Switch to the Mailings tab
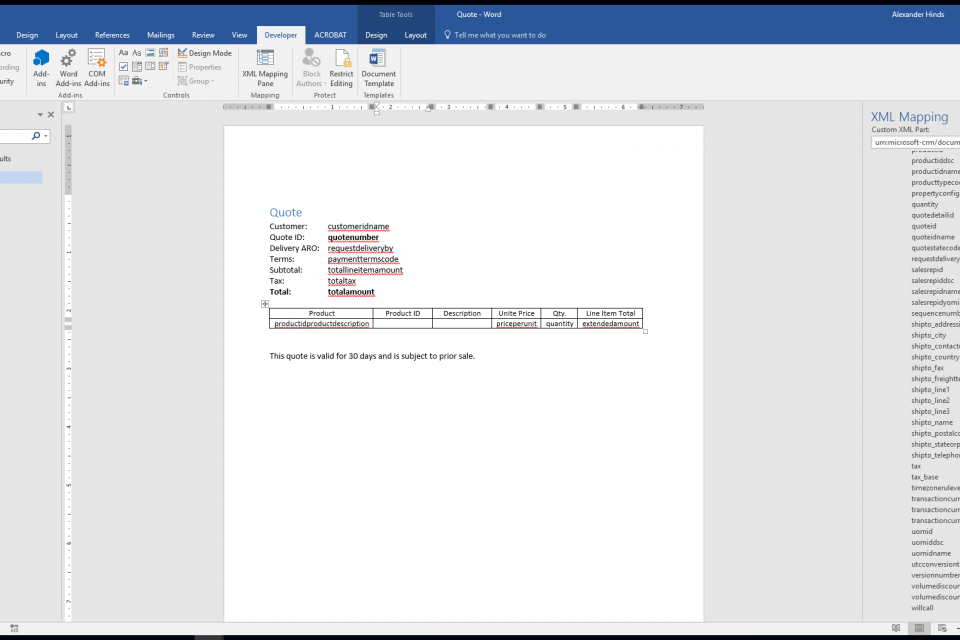 tap(160, 35)
